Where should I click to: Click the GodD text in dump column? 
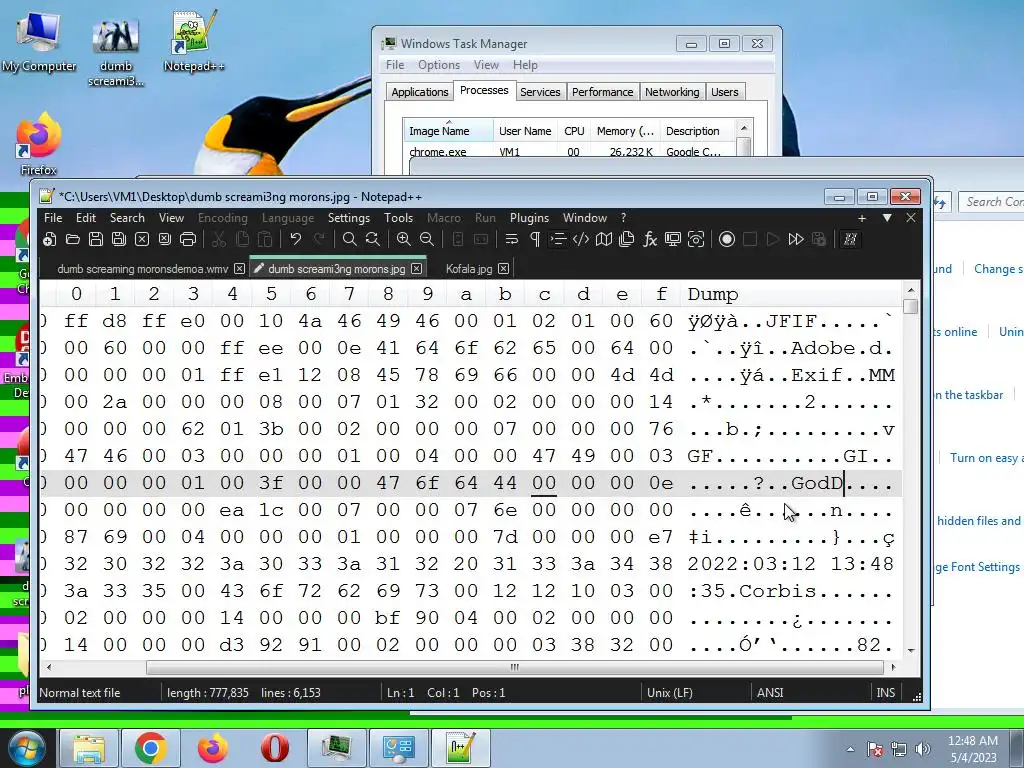[x=817, y=483]
